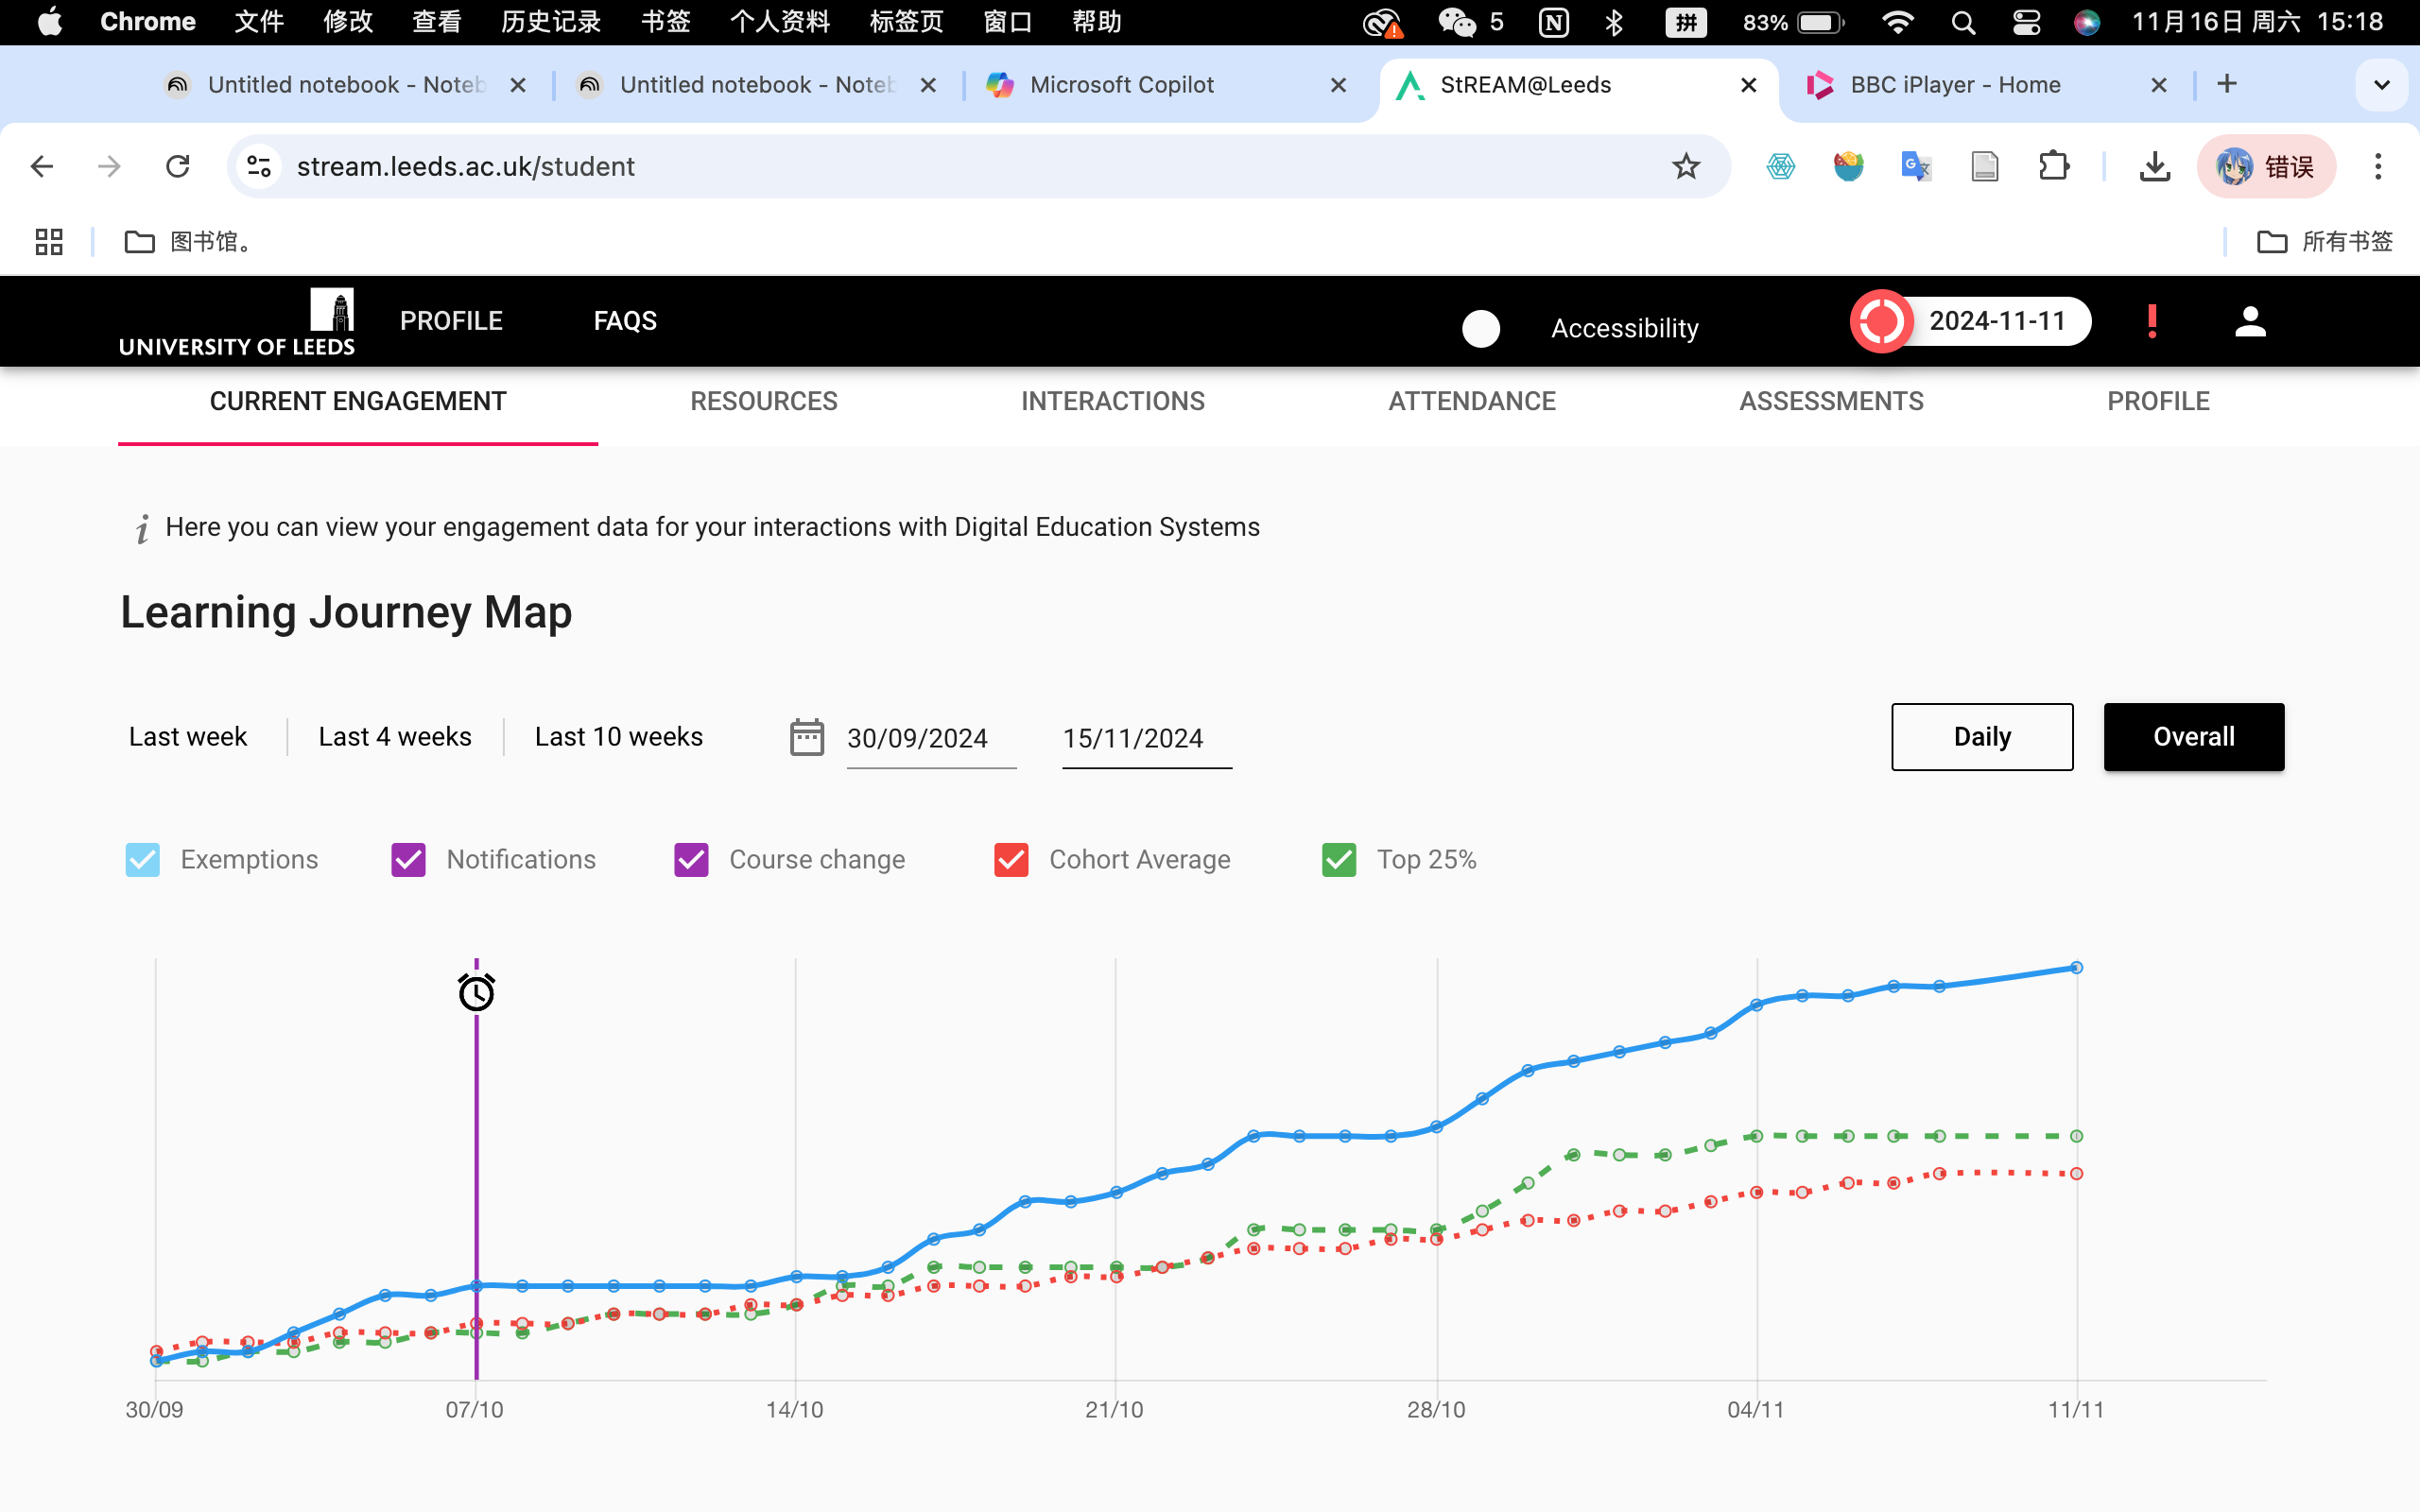Screen dimensions: 2420x1512
Task: Open Chrome downloads icon
Action: [x=2154, y=166]
